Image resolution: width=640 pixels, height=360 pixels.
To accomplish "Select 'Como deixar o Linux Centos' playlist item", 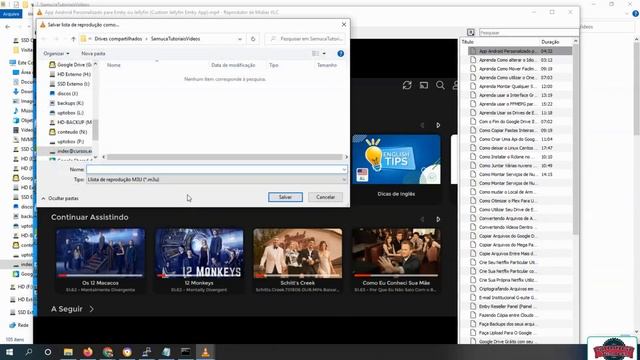I will [520, 148].
